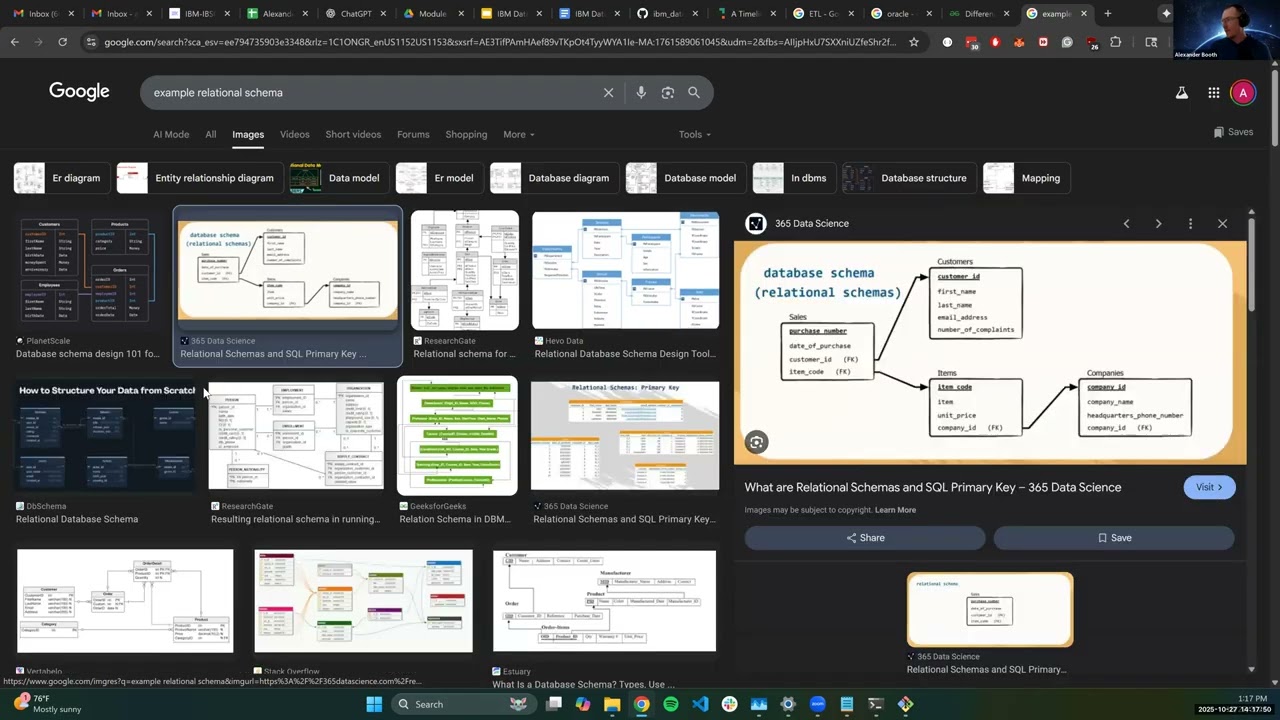Open Windows Start menu

[x=374, y=704]
